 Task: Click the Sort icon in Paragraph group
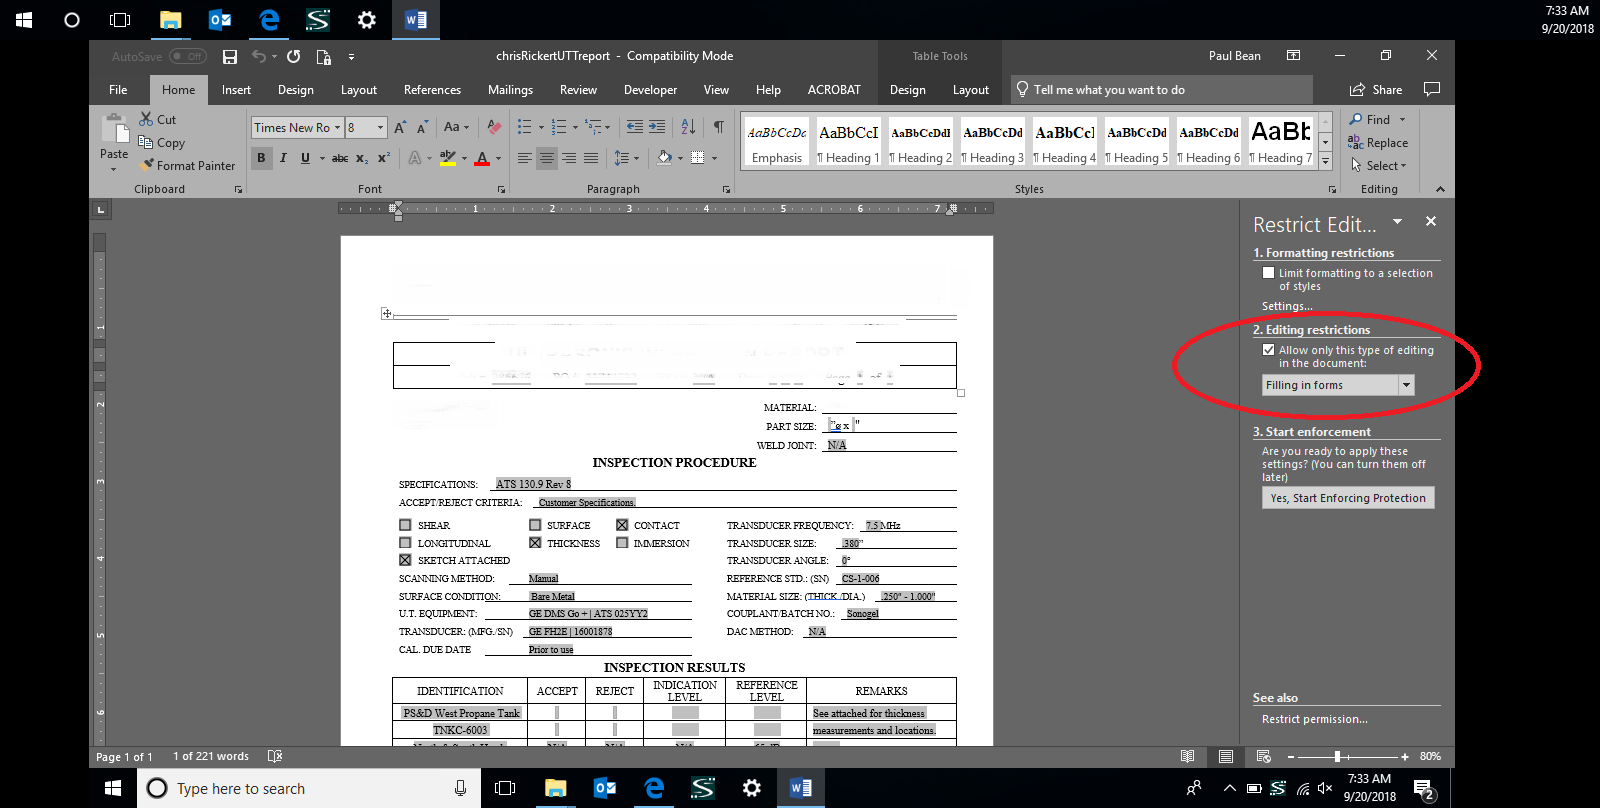(x=688, y=127)
